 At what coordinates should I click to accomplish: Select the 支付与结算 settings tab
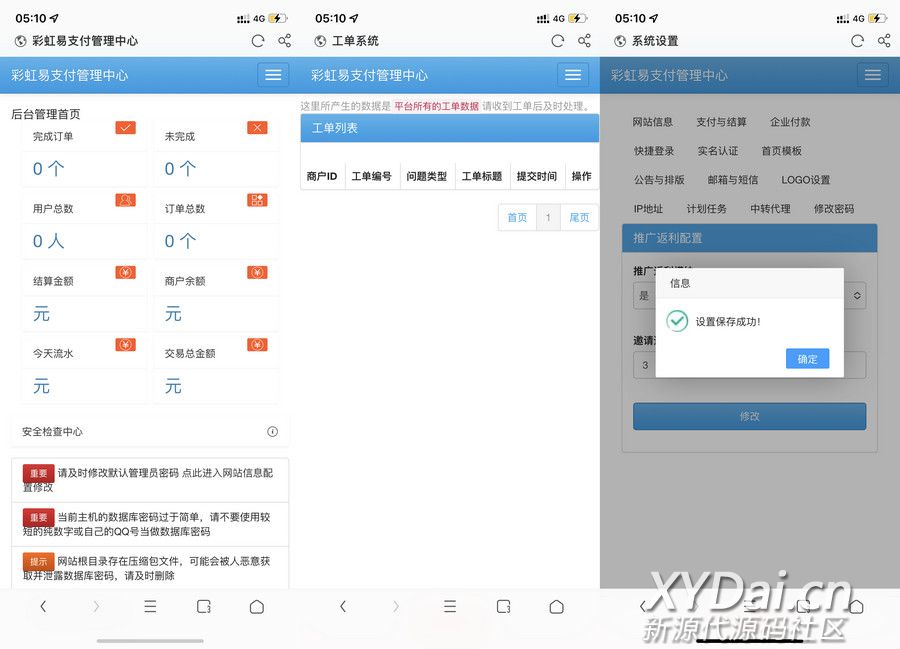tap(721, 122)
